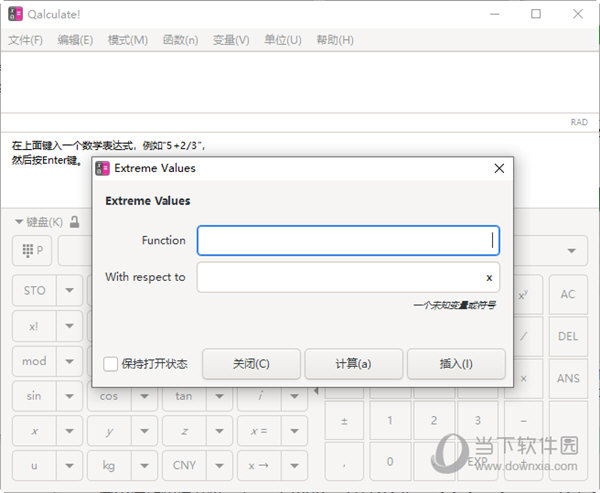
Task: Open the 文件(F) menu
Action: click(x=25, y=40)
